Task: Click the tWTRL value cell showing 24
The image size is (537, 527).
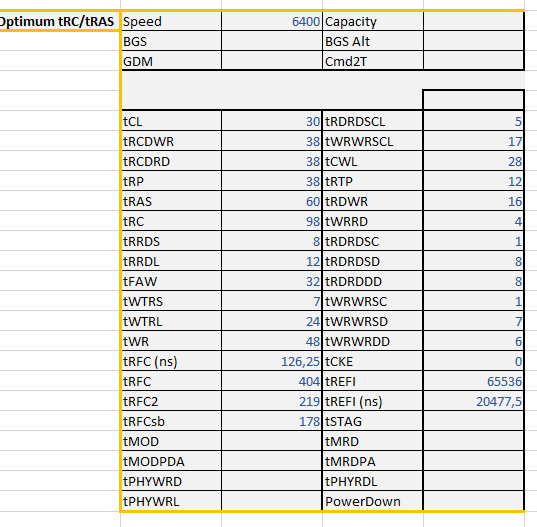Action: pyautogui.click(x=272, y=322)
